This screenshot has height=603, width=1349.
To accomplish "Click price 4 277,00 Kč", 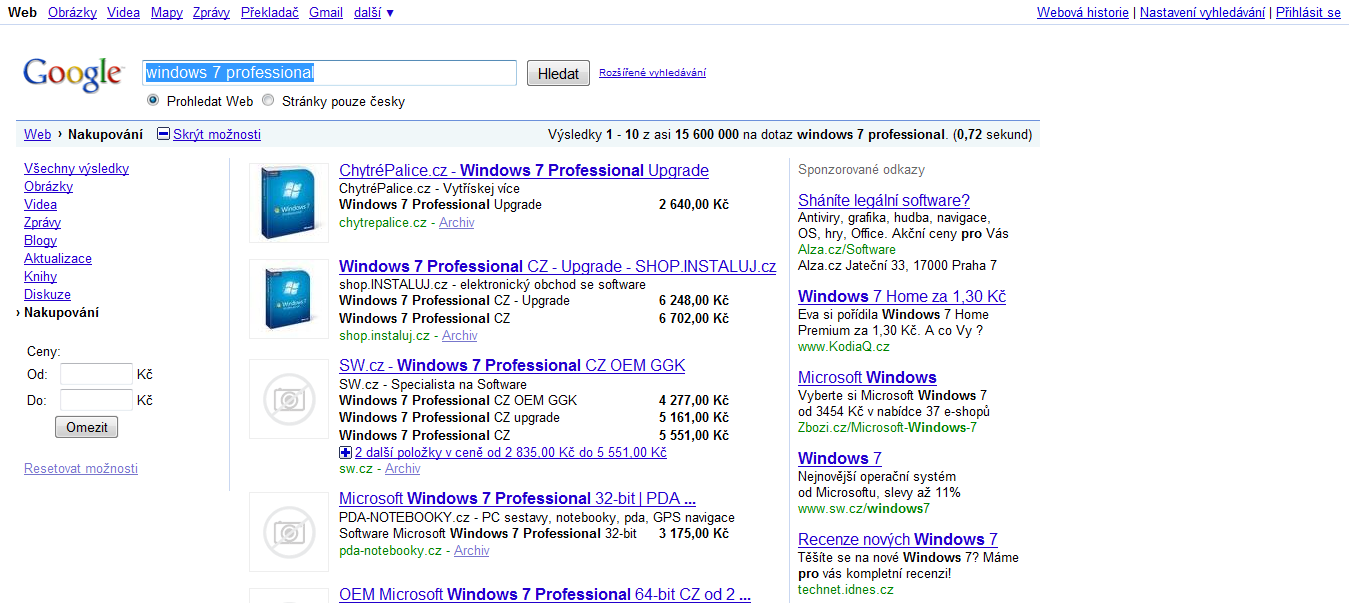I will pyautogui.click(x=694, y=401).
